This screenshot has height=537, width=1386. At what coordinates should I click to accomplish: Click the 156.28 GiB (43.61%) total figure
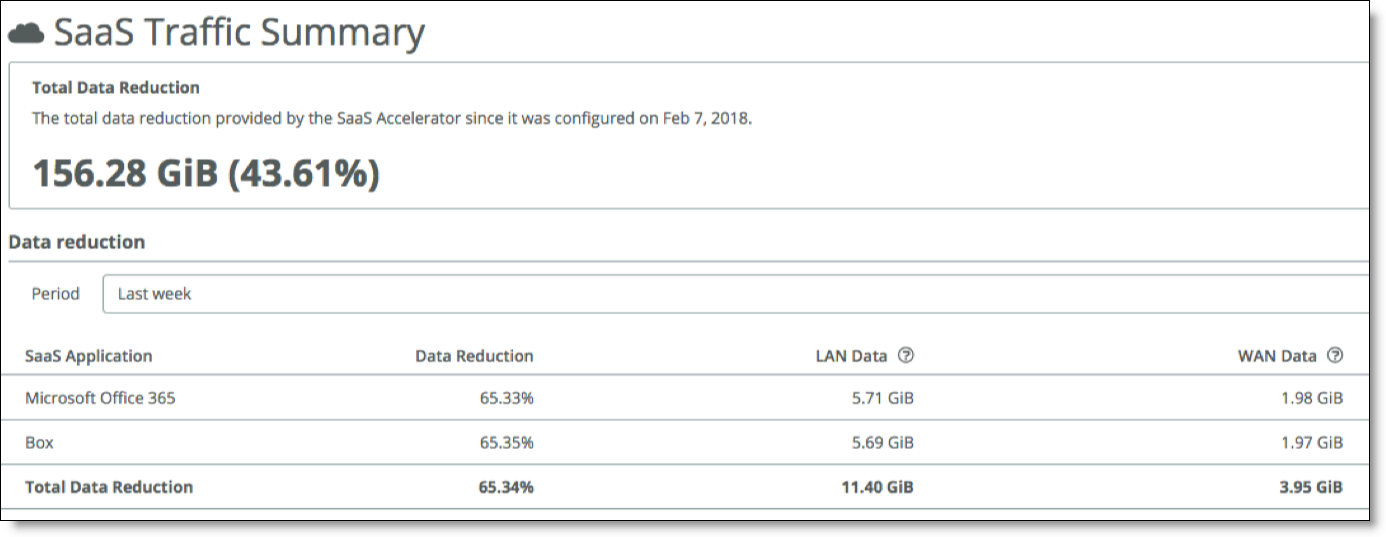[206, 173]
